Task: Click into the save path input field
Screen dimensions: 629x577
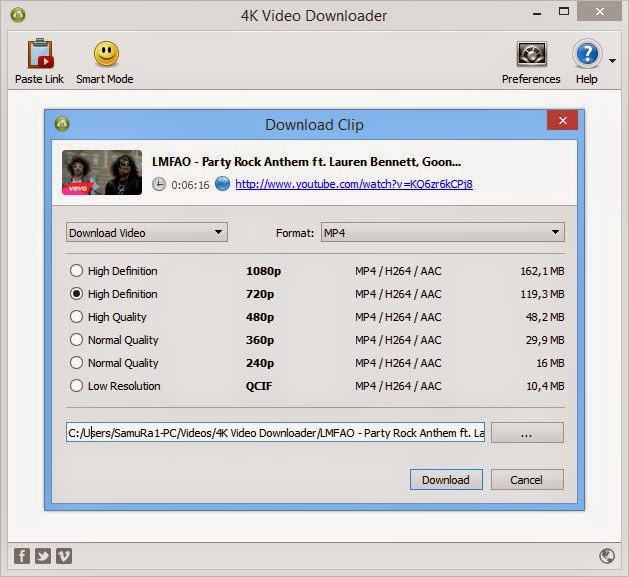Action: [x=275, y=433]
